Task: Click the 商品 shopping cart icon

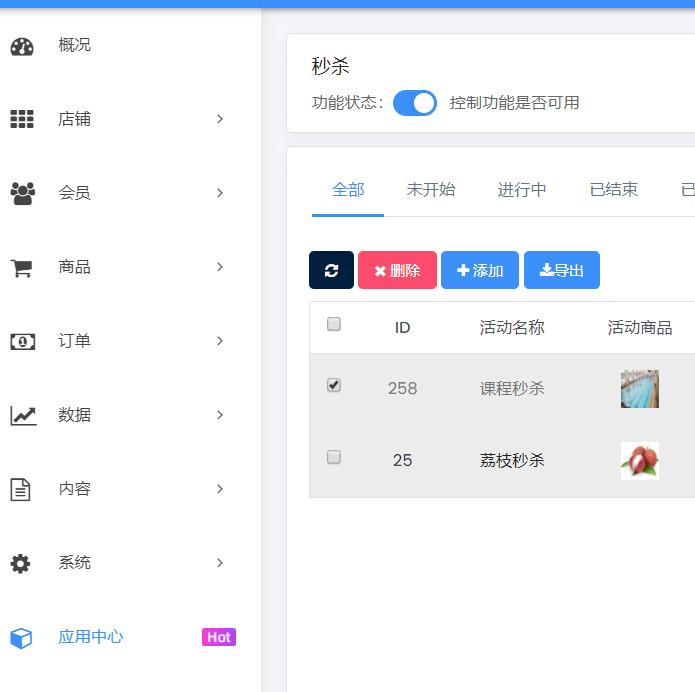Action: point(21,268)
